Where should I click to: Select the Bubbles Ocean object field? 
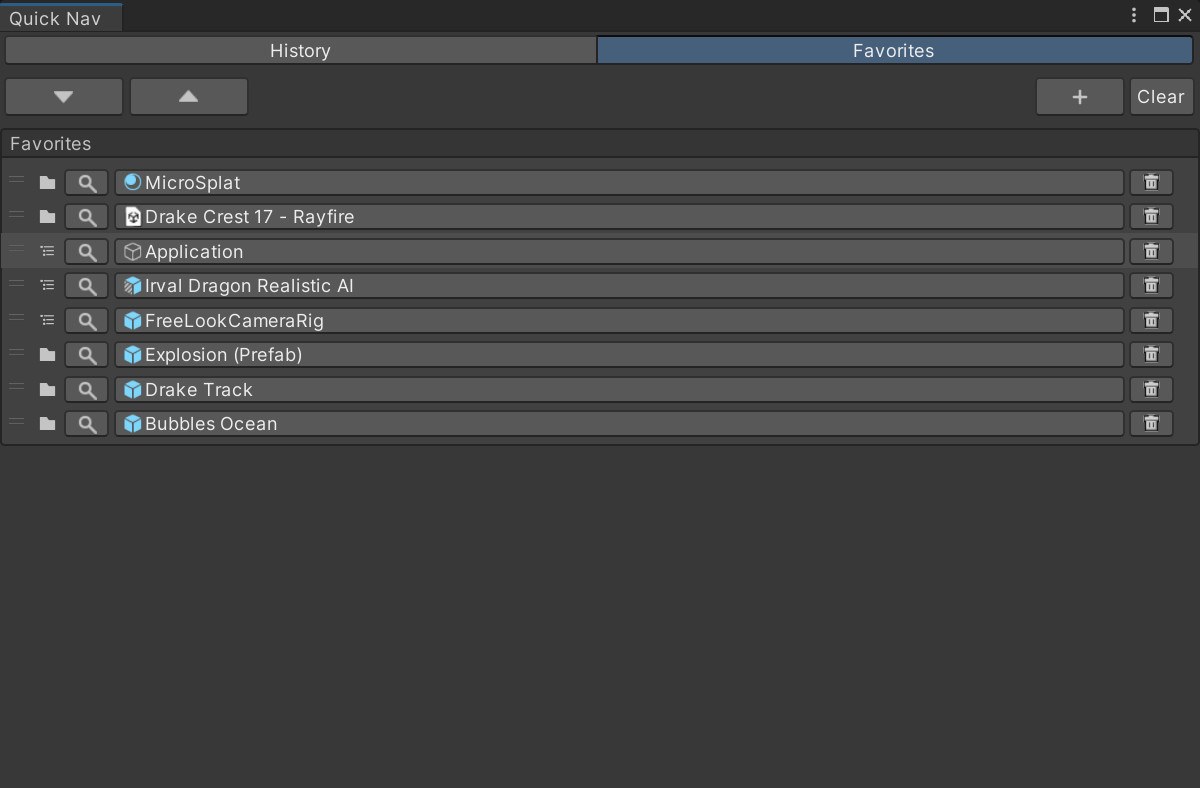tap(619, 424)
